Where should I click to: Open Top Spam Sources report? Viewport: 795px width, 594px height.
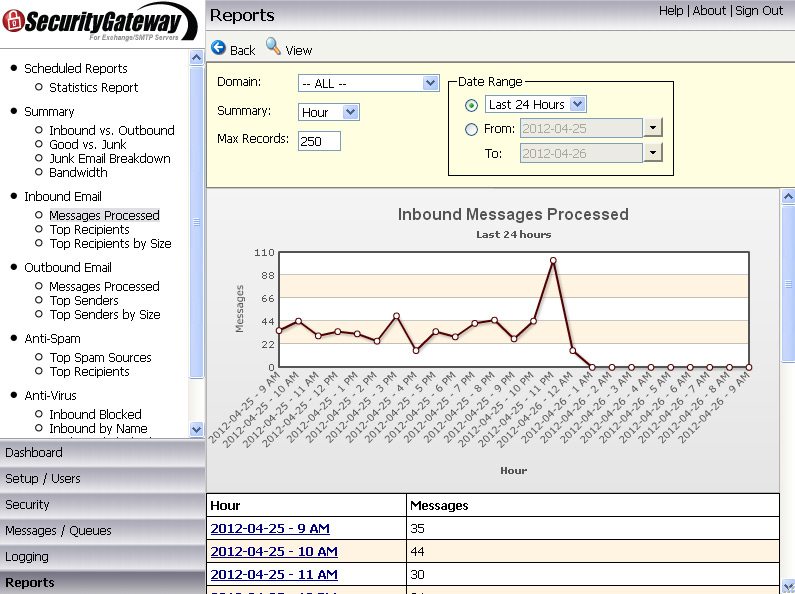pyautogui.click(x=100, y=357)
